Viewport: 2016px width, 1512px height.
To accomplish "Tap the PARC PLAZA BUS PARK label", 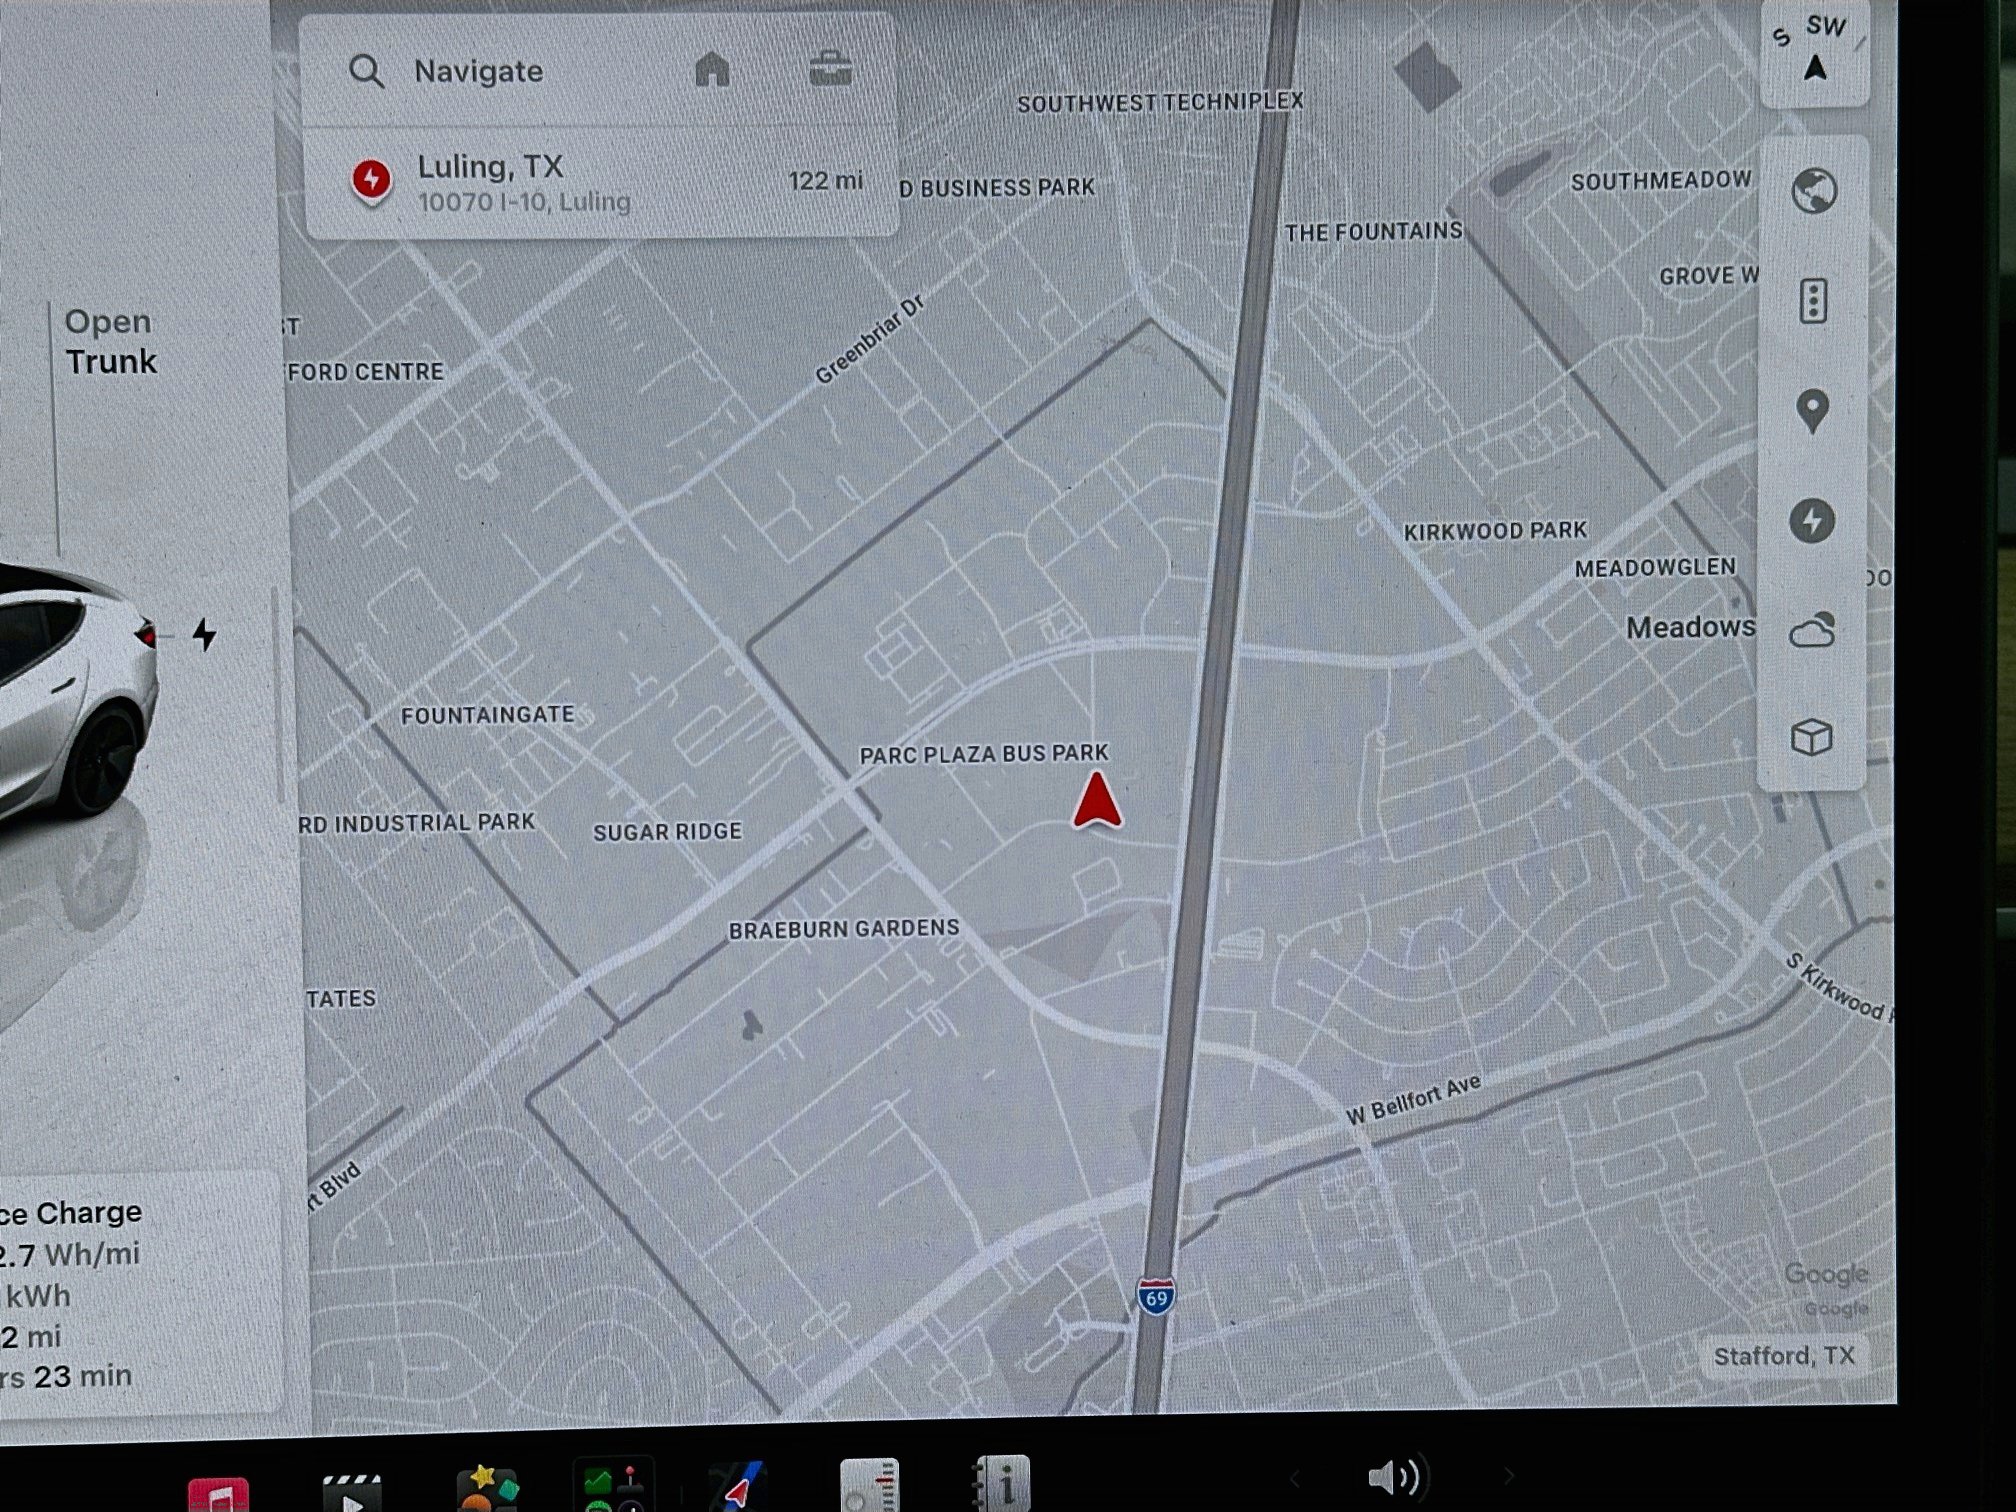I will [x=984, y=754].
